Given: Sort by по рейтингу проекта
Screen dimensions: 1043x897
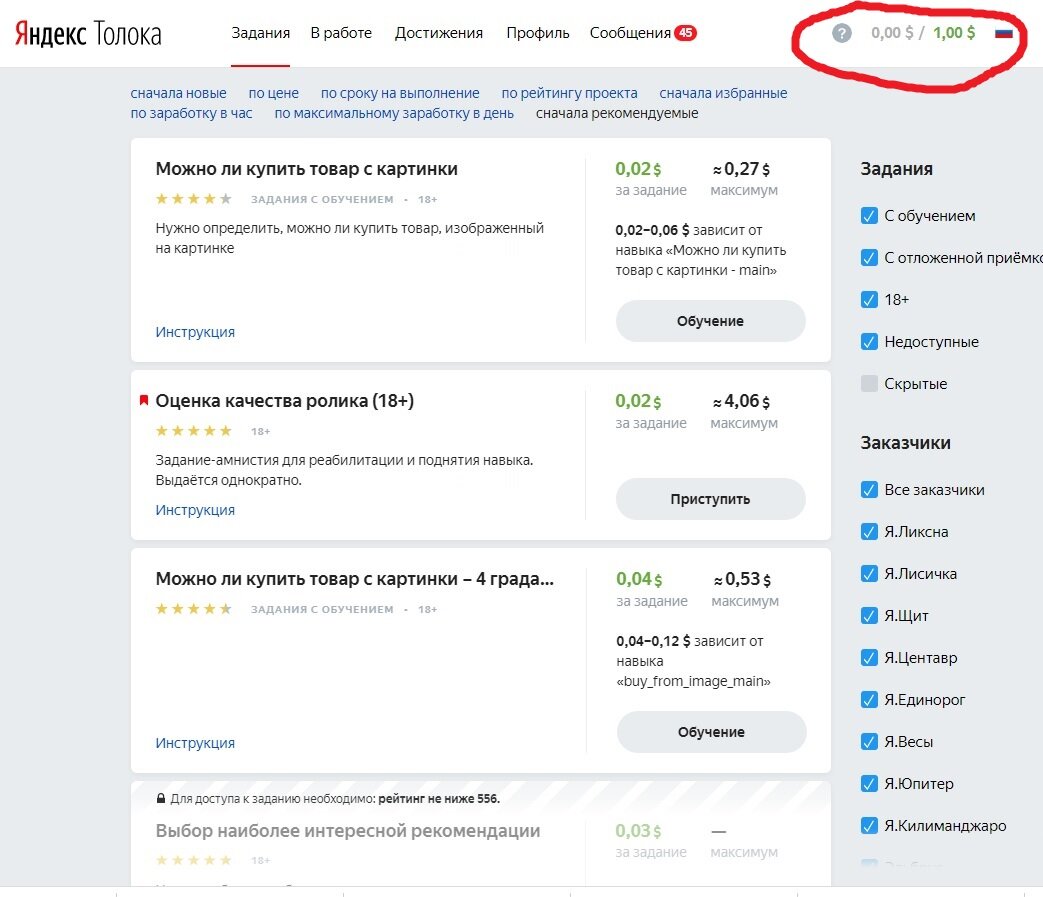Looking at the screenshot, I should pyautogui.click(x=569, y=93).
